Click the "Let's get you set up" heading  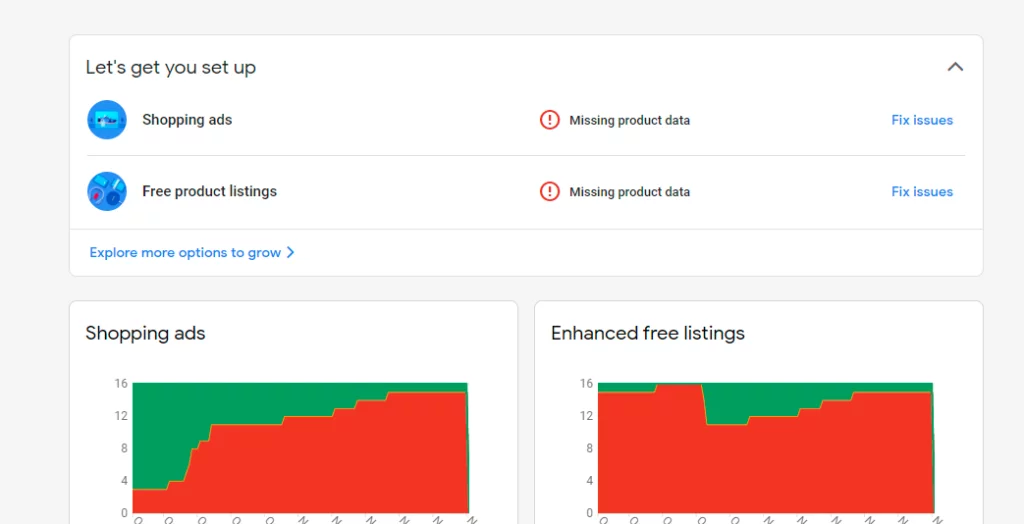[170, 68]
